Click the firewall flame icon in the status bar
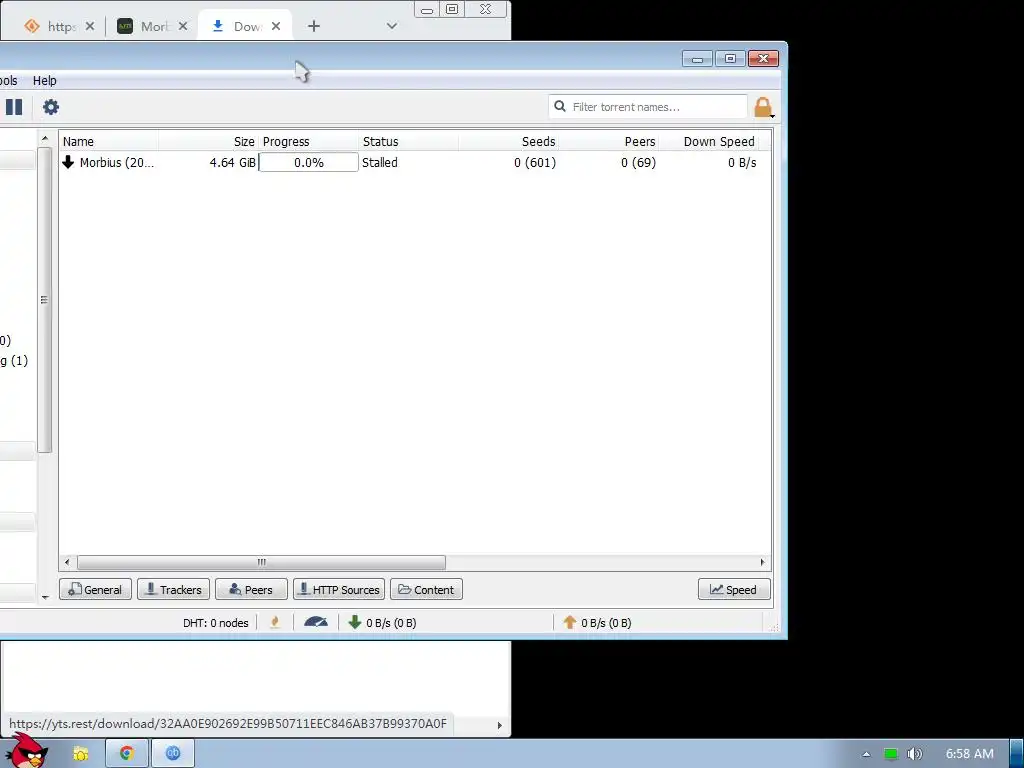 point(275,622)
